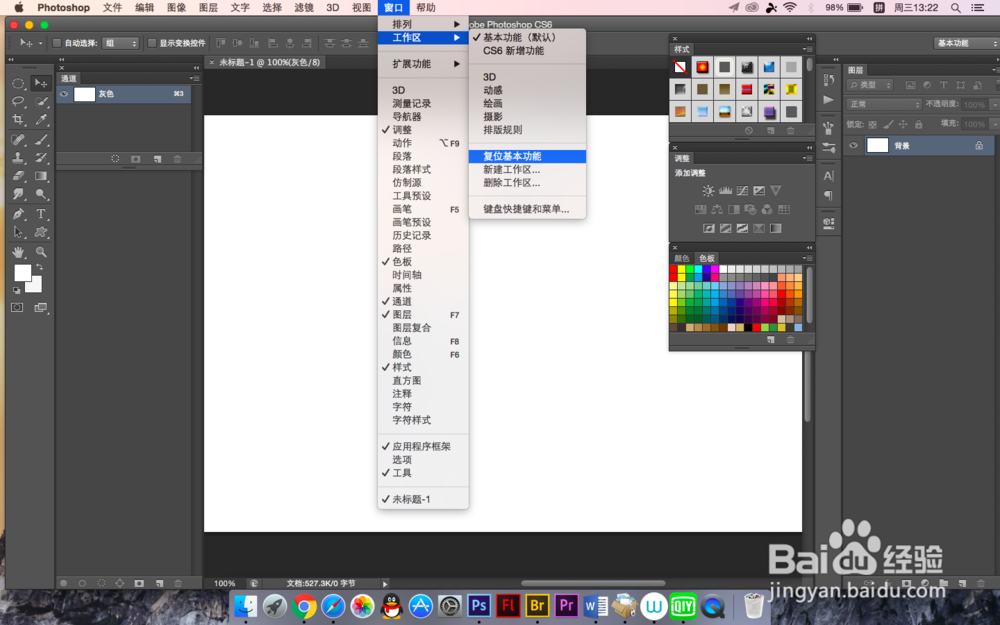
Task: Open the Help menu
Action: [x=425, y=8]
